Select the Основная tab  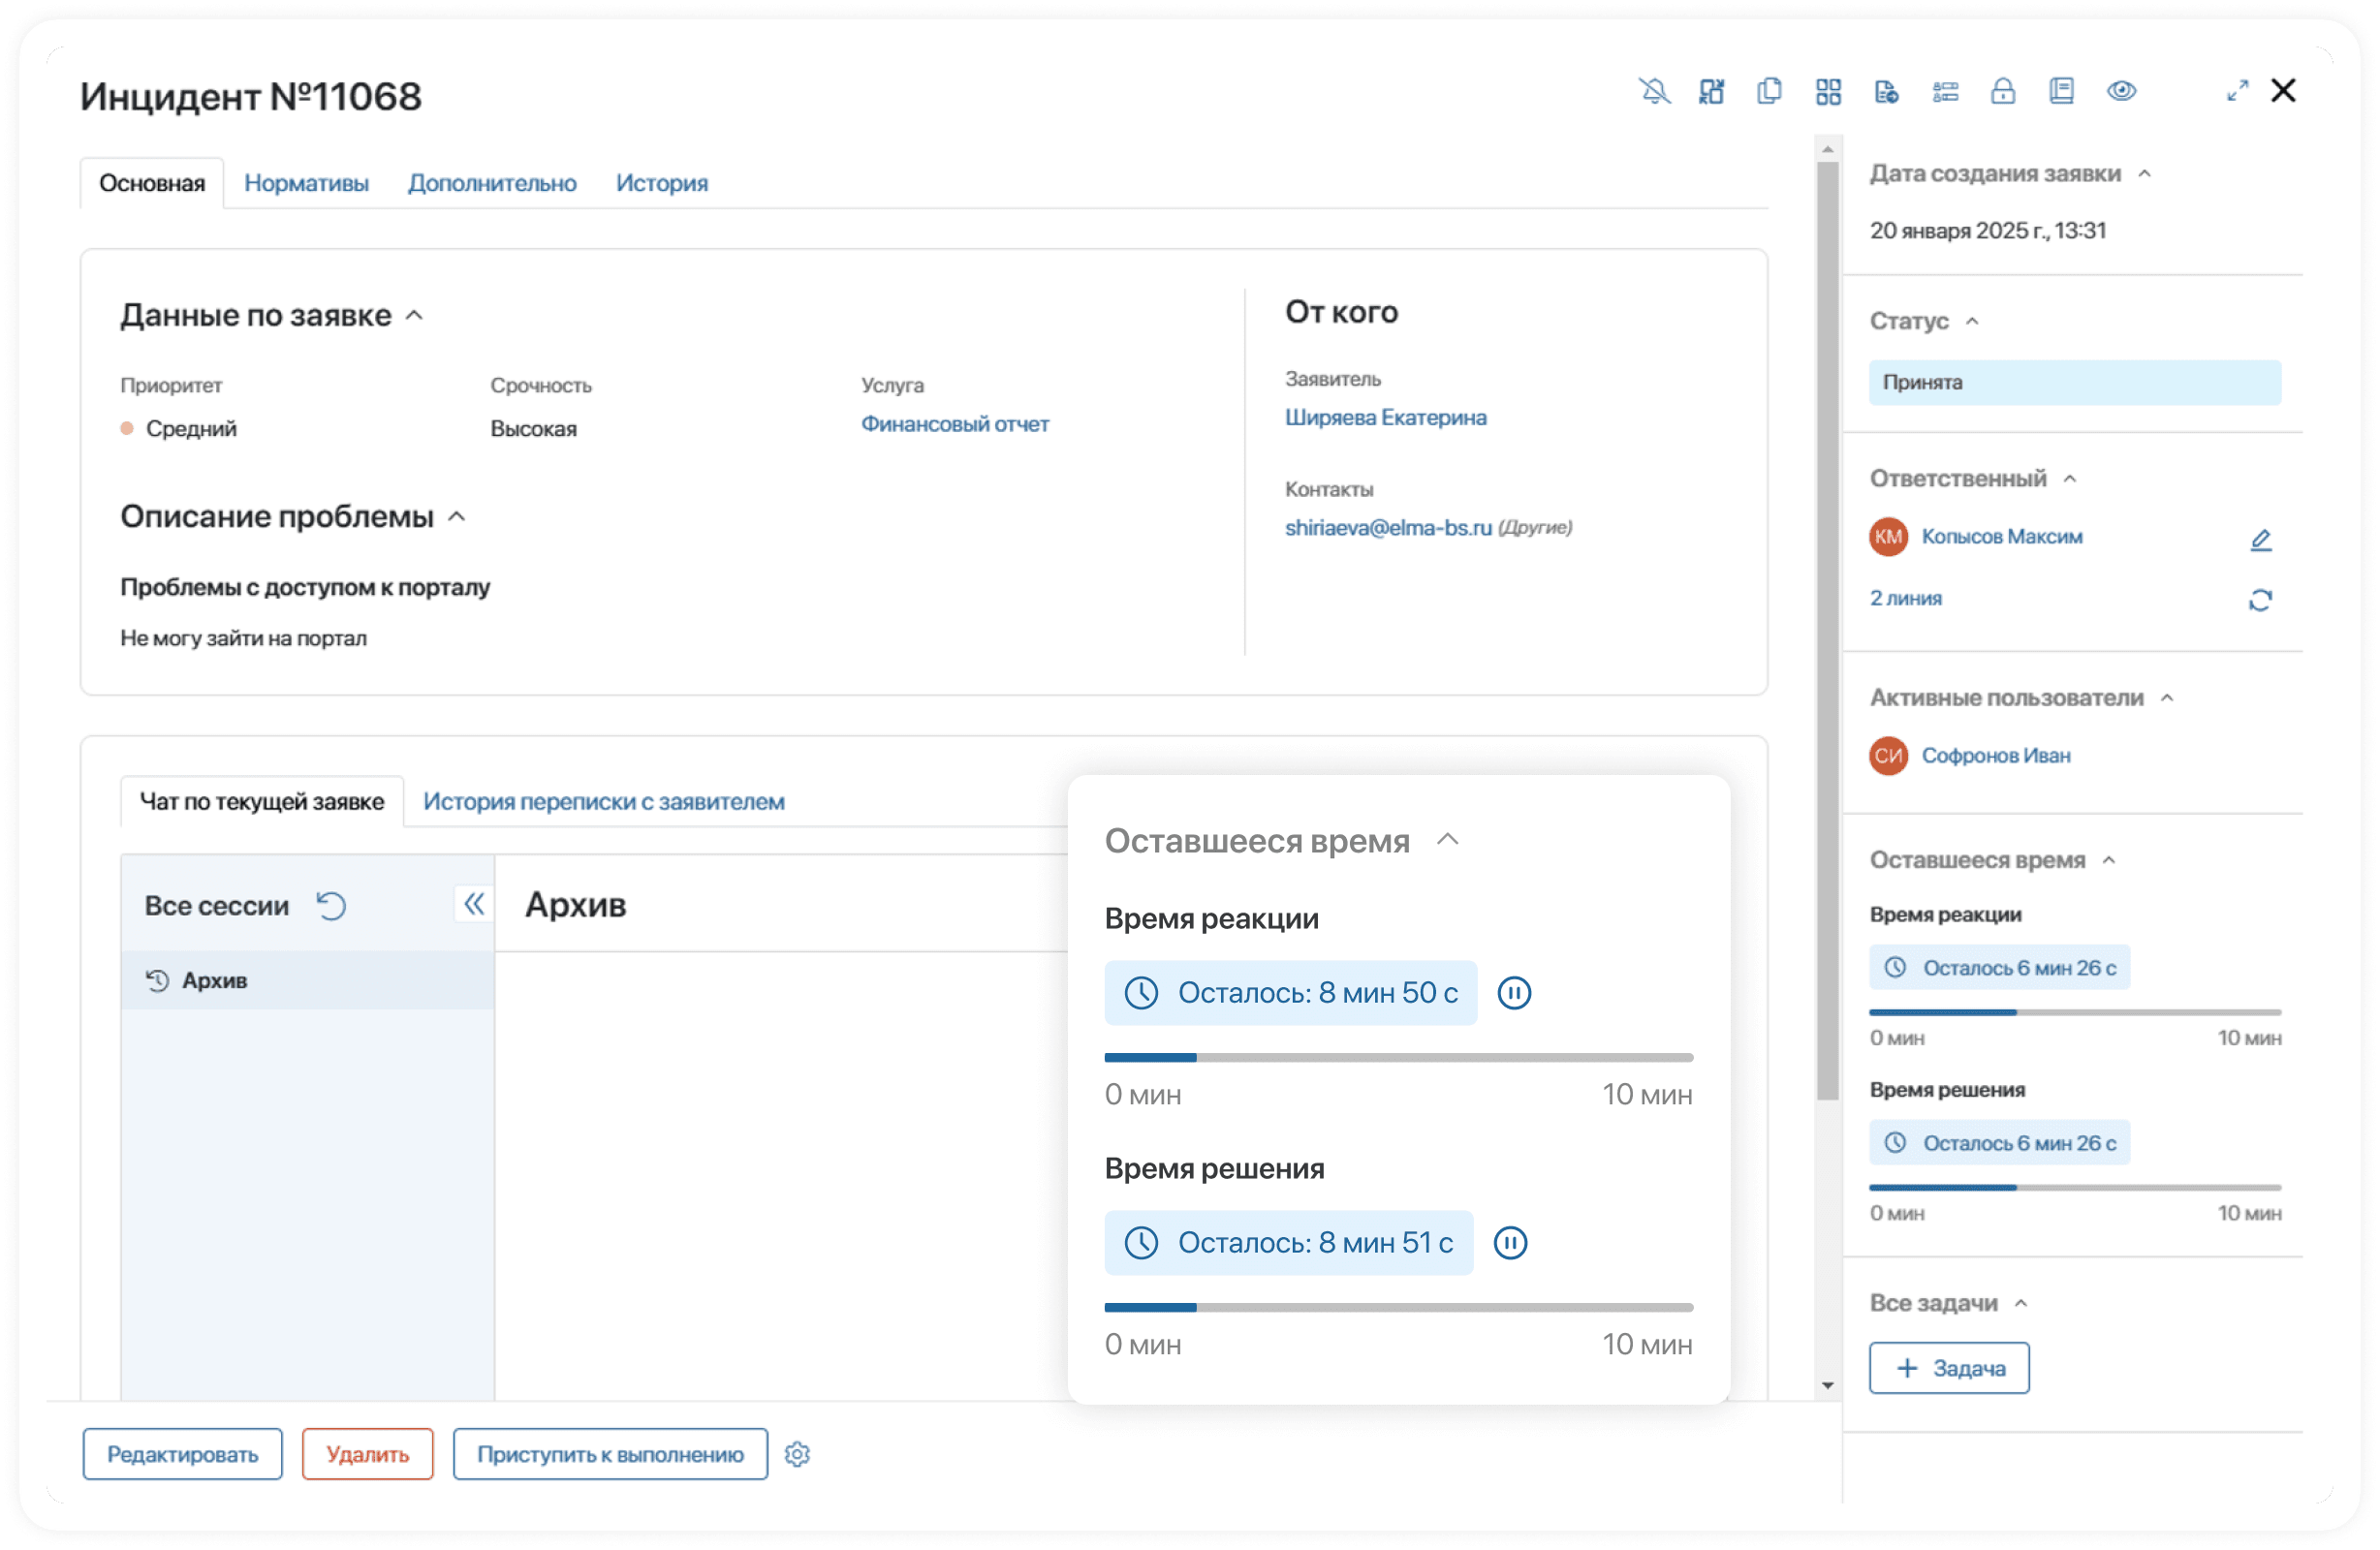[x=152, y=184]
